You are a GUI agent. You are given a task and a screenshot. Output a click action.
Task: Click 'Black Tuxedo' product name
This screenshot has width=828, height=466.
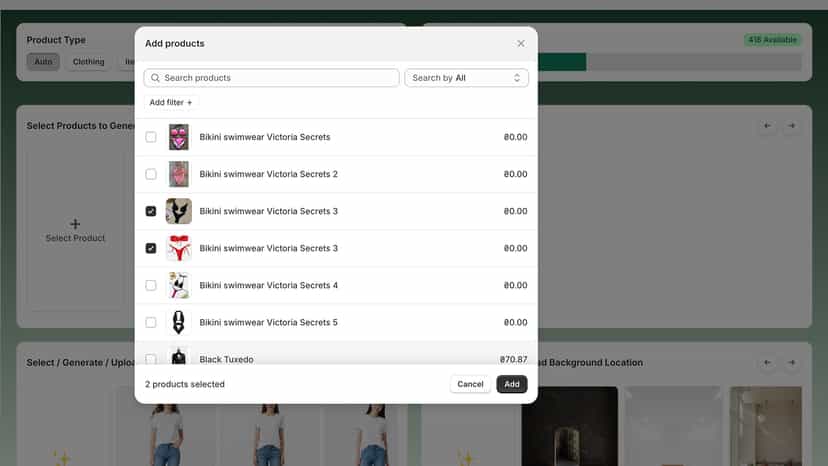click(x=227, y=359)
